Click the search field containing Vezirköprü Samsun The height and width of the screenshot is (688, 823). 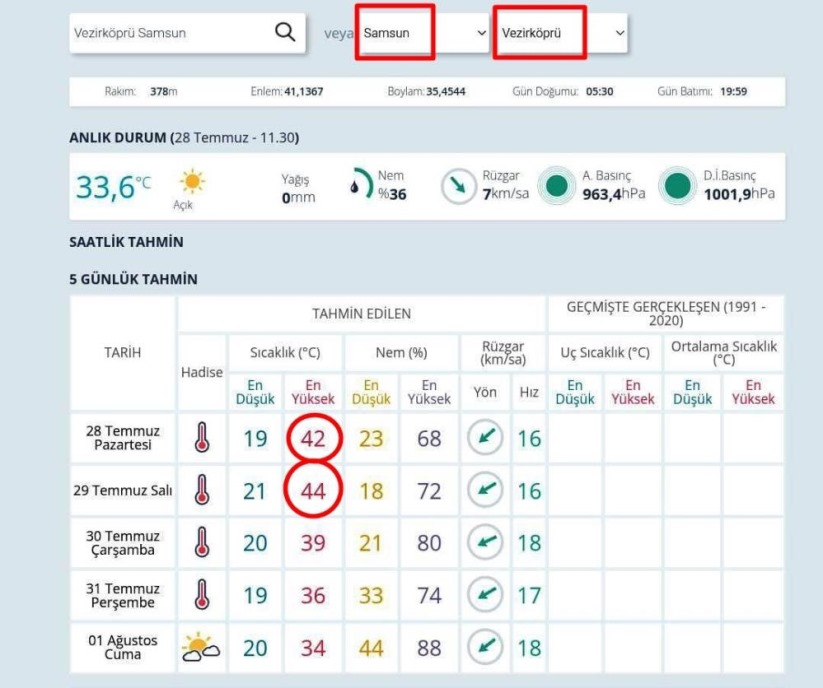click(x=168, y=33)
